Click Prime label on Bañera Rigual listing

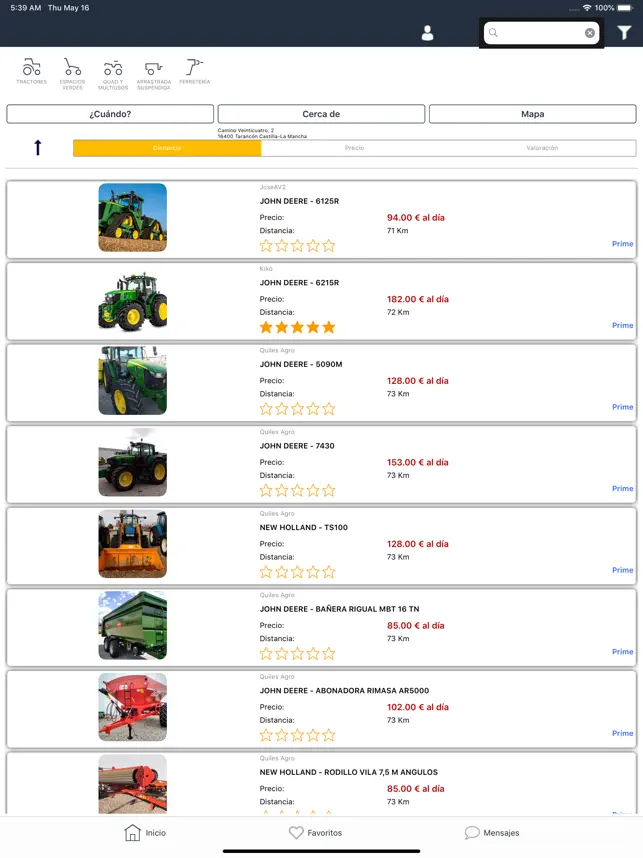tap(622, 651)
